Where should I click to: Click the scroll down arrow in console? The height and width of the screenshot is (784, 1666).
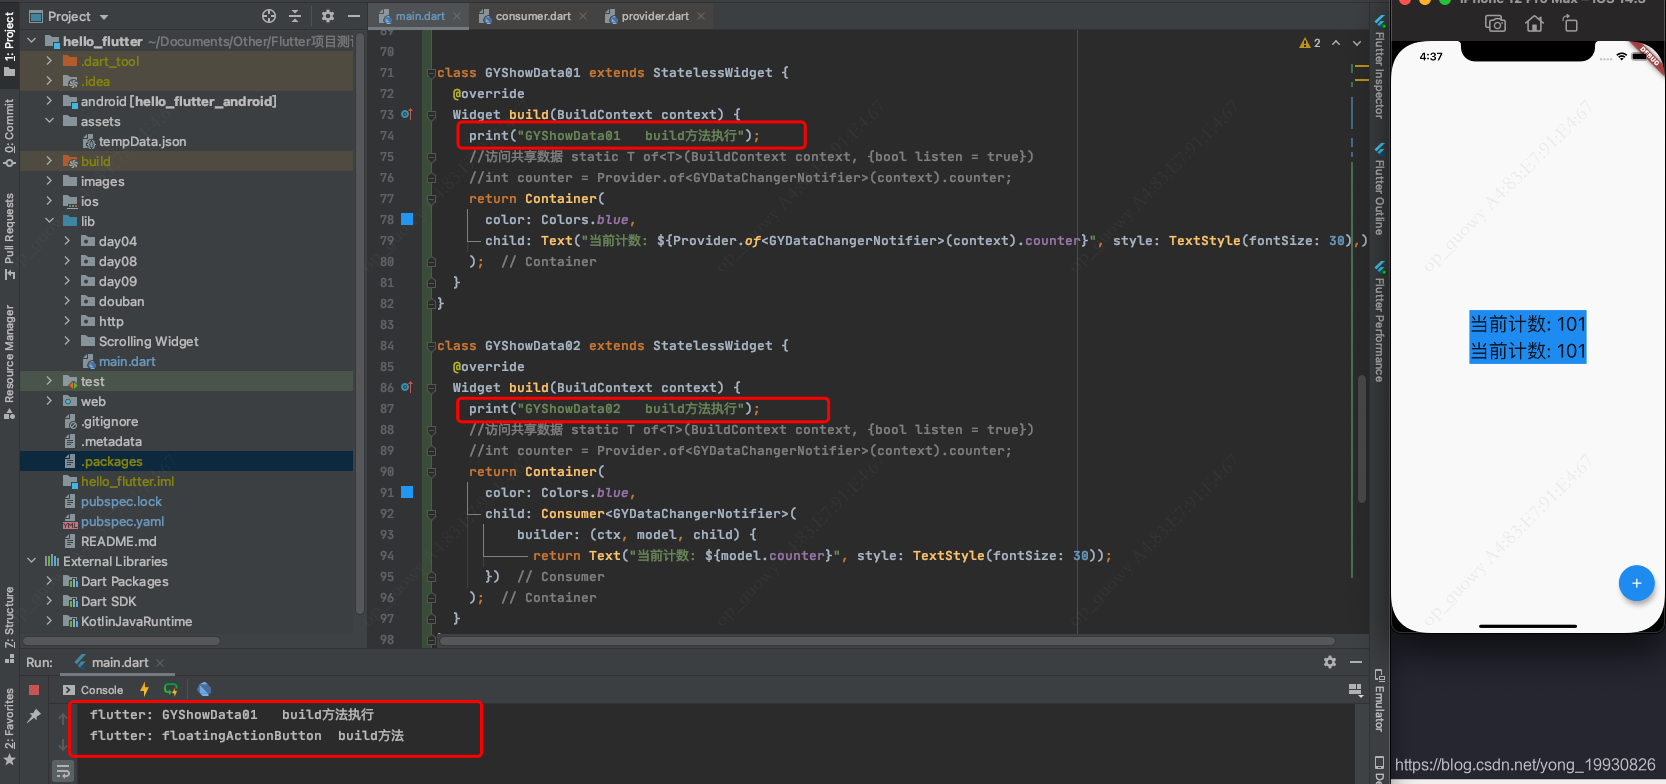(x=63, y=745)
